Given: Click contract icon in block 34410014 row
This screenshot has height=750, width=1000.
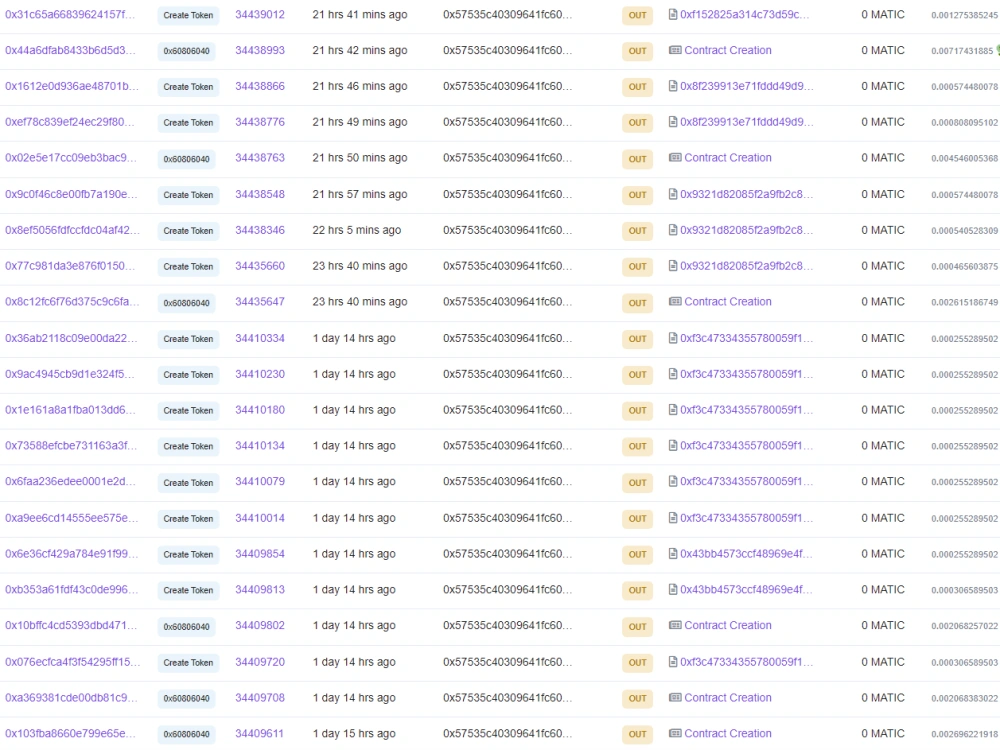Looking at the screenshot, I should pos(673,518).
